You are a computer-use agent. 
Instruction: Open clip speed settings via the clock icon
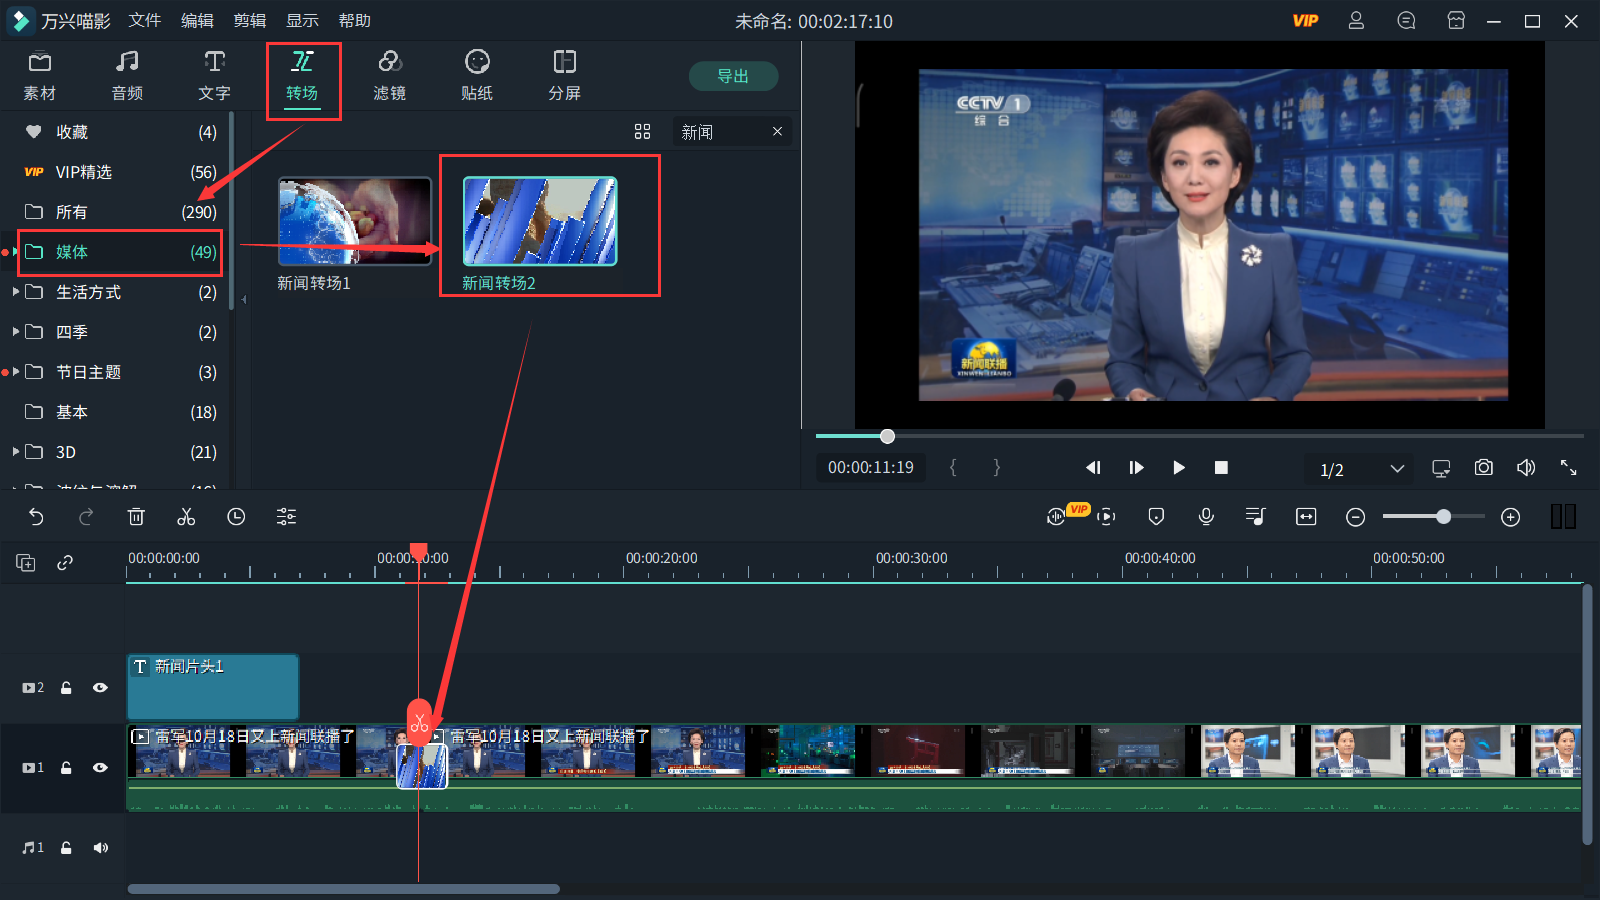click(x=236, y=517)
